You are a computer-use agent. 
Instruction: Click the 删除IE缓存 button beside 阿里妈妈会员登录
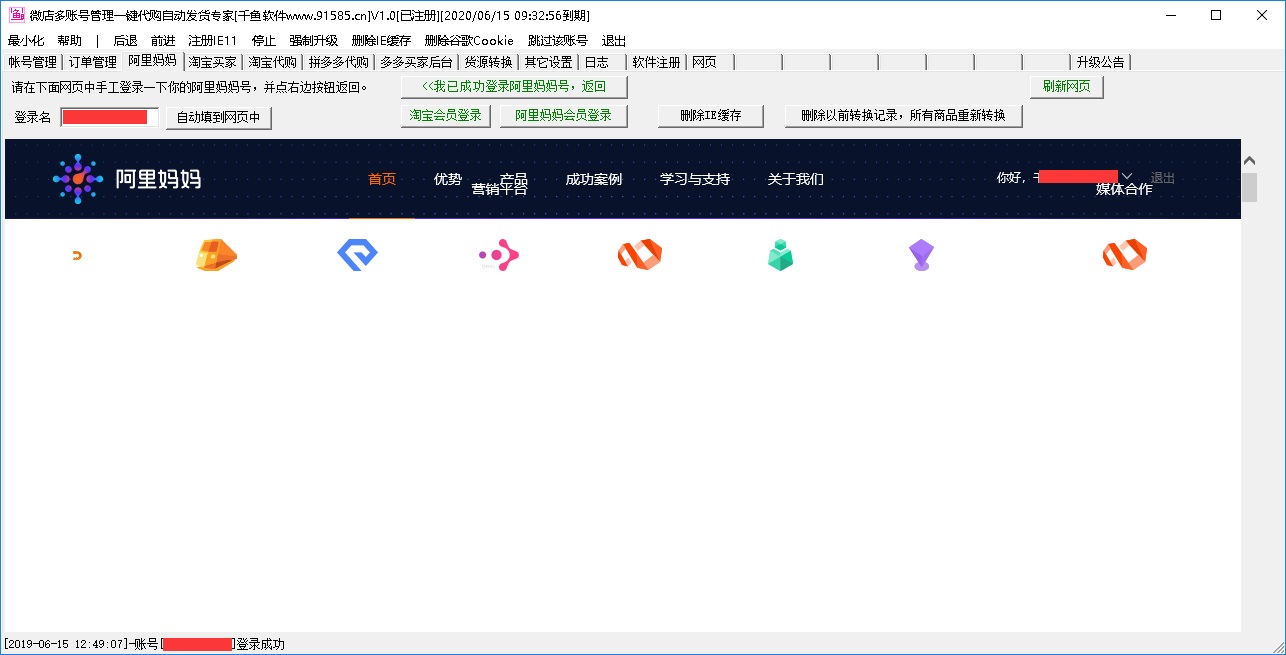(711, 116)
